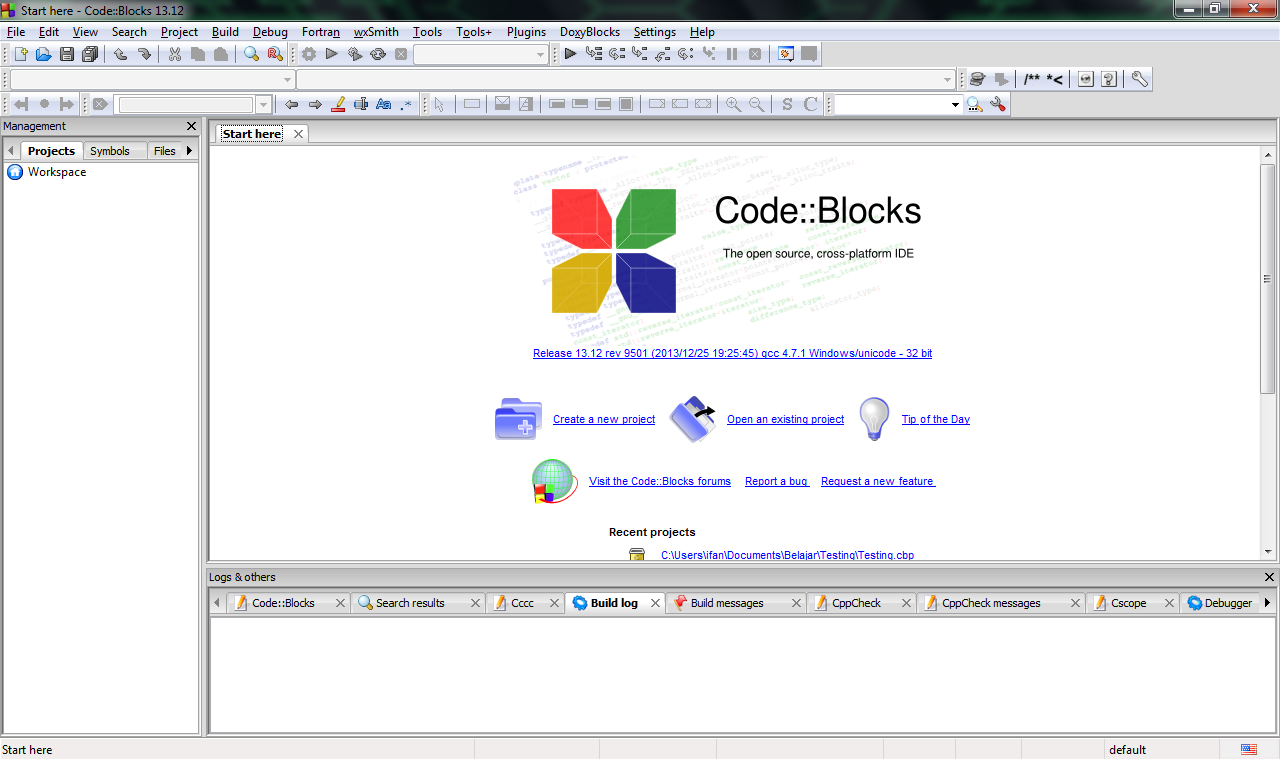Click the Undo arrow icon
Viewport: 1280px width, 760px height.
click(120, 54)
